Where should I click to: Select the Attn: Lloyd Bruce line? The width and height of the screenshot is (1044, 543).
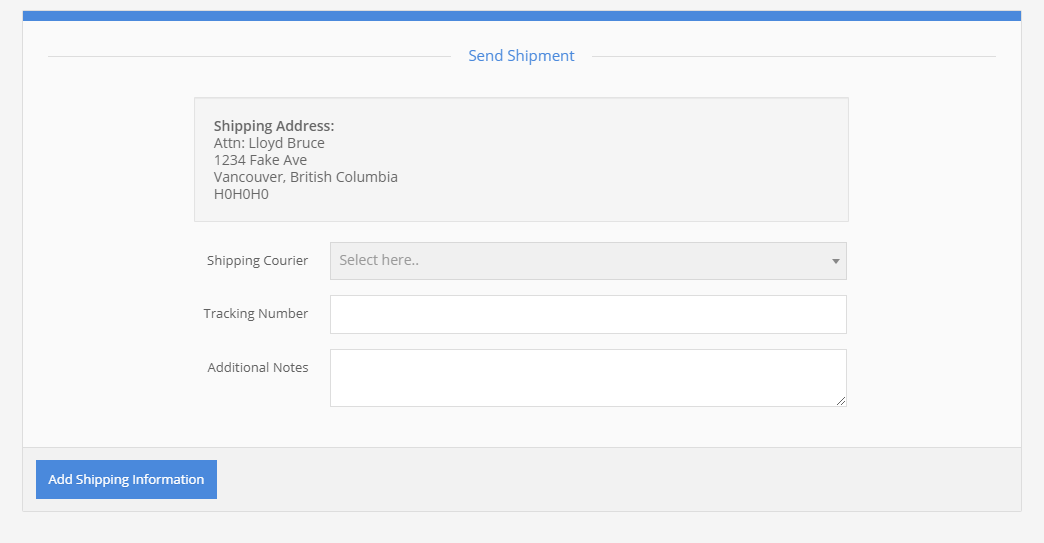(x=269, y=143)
